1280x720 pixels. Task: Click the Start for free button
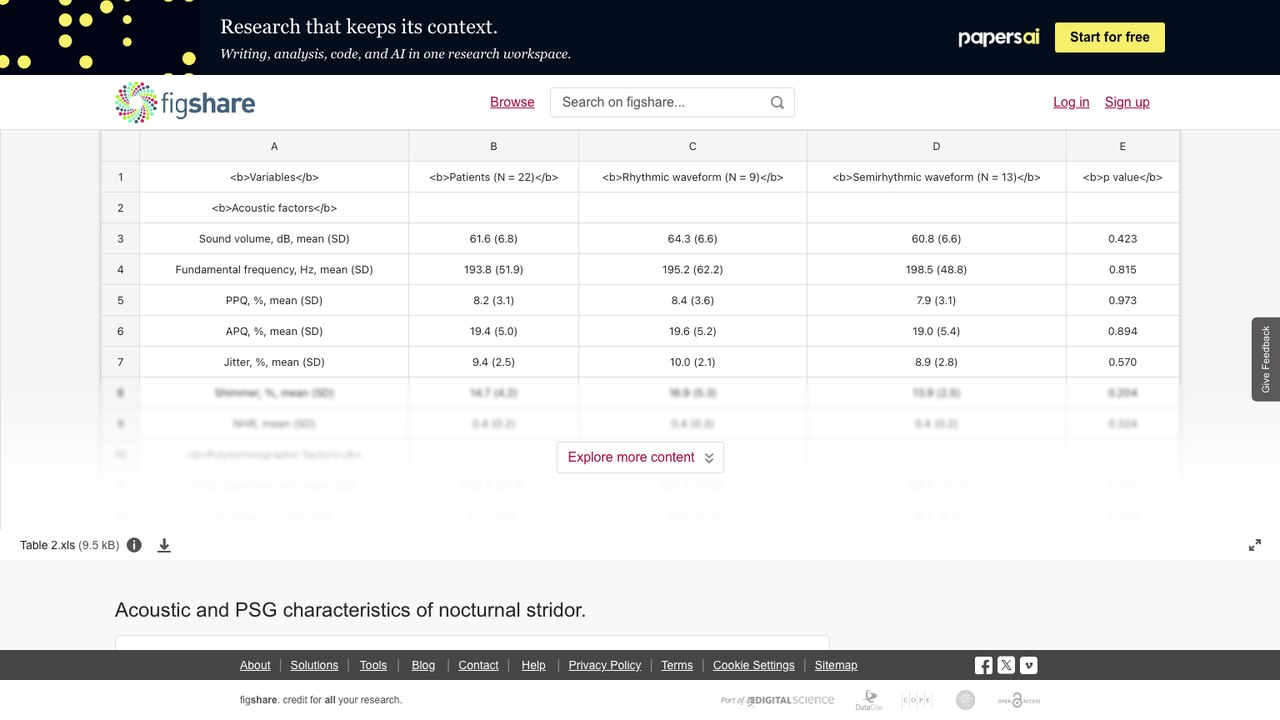[x=1110, y=37]
